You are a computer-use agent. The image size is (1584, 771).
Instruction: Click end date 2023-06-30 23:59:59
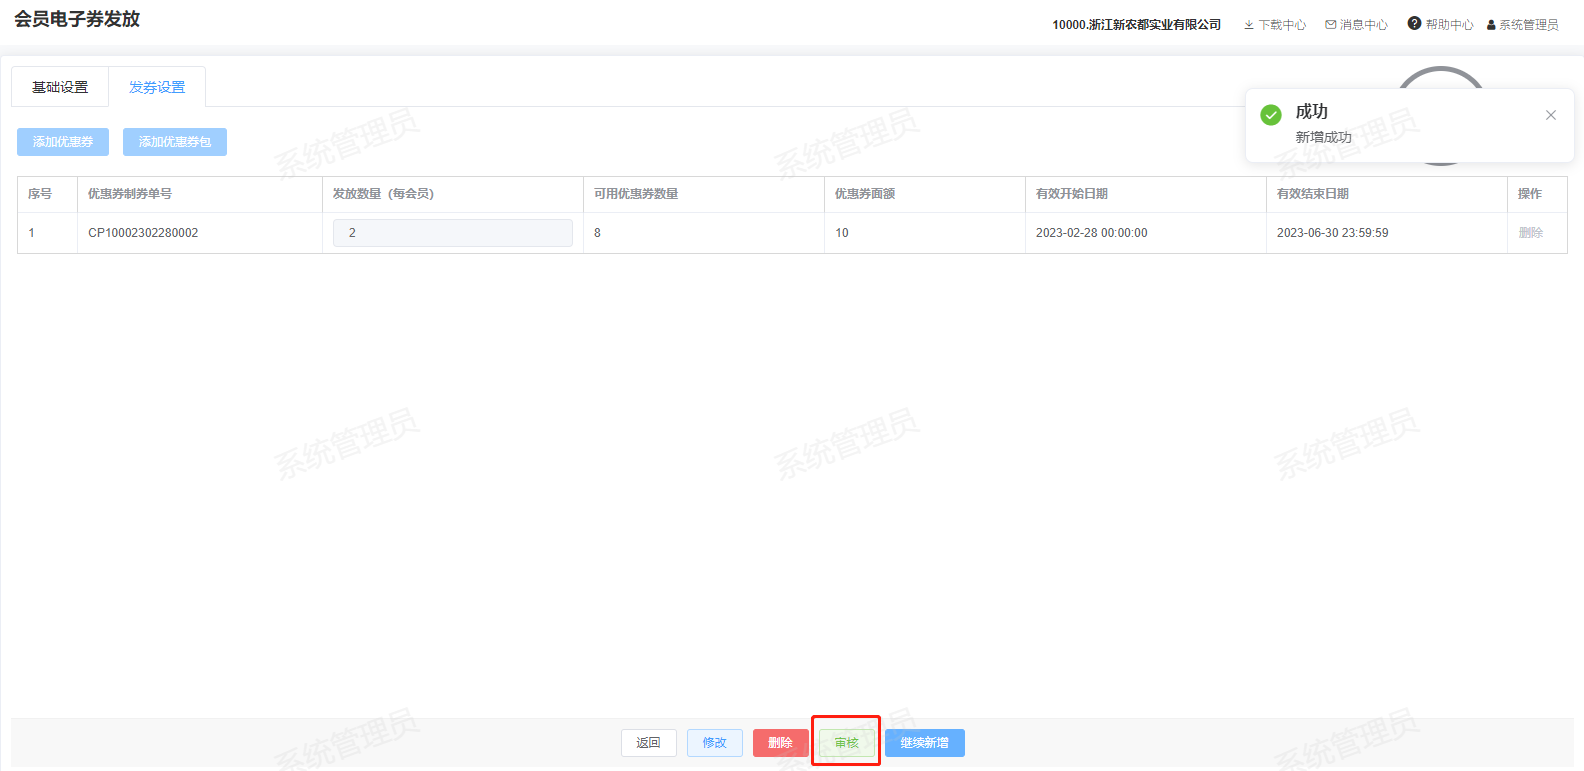point(1333,233)
